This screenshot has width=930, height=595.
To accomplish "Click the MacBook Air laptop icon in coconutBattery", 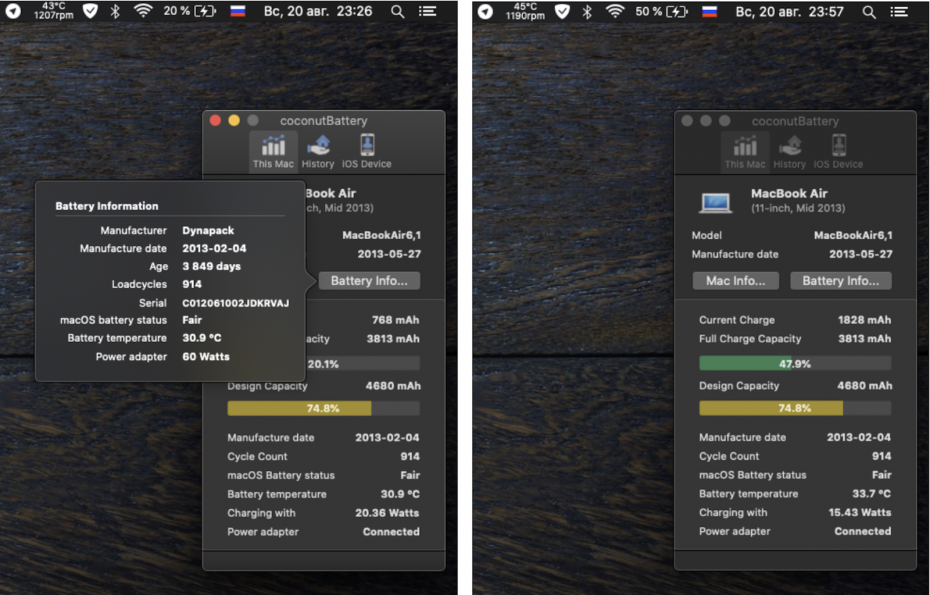I will click(715, 202).
